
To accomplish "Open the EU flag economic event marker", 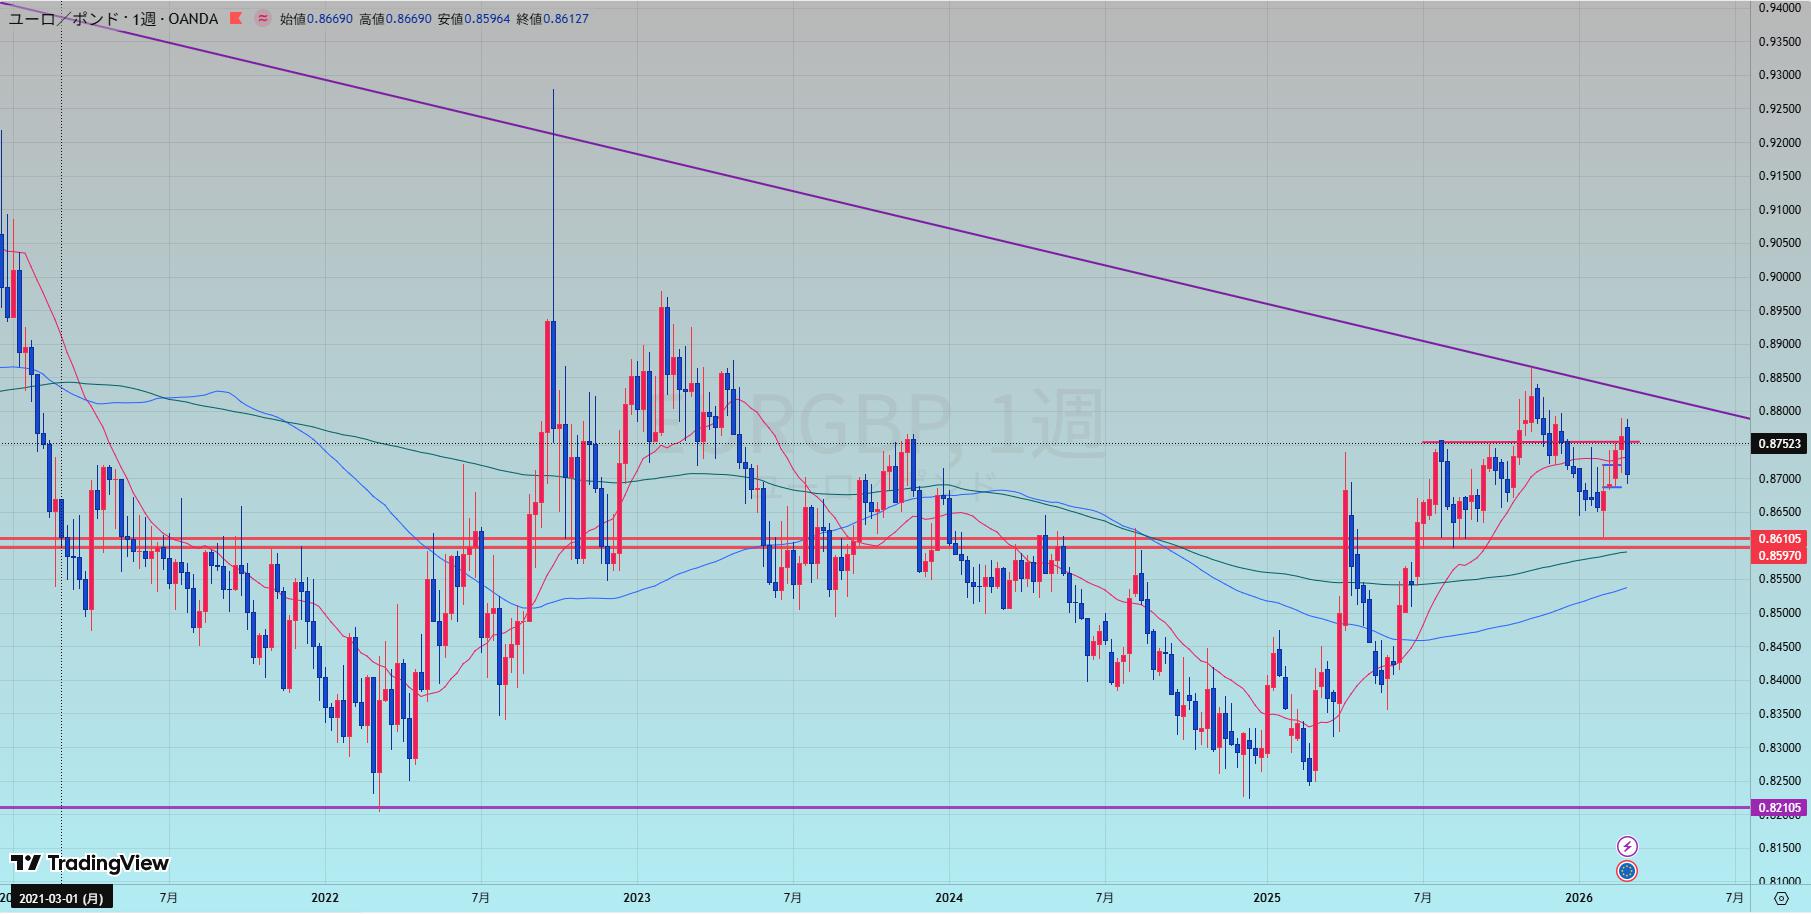I will pyautogui.click(x=1627, y=872).
